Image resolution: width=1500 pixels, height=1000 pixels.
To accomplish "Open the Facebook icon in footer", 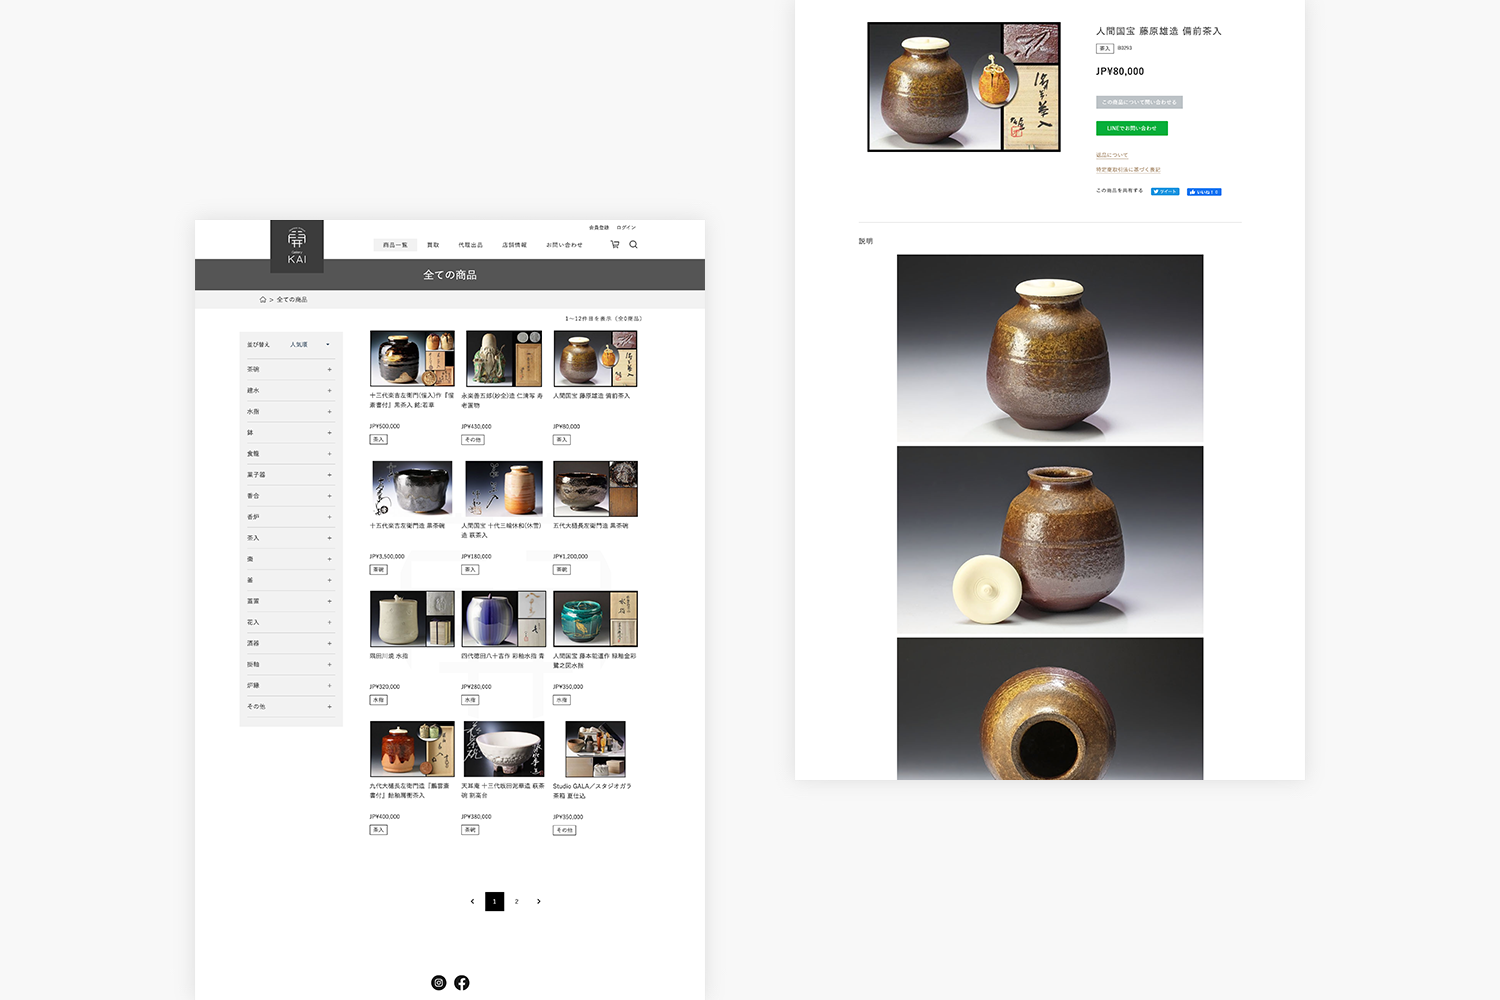I will [462, 983].
